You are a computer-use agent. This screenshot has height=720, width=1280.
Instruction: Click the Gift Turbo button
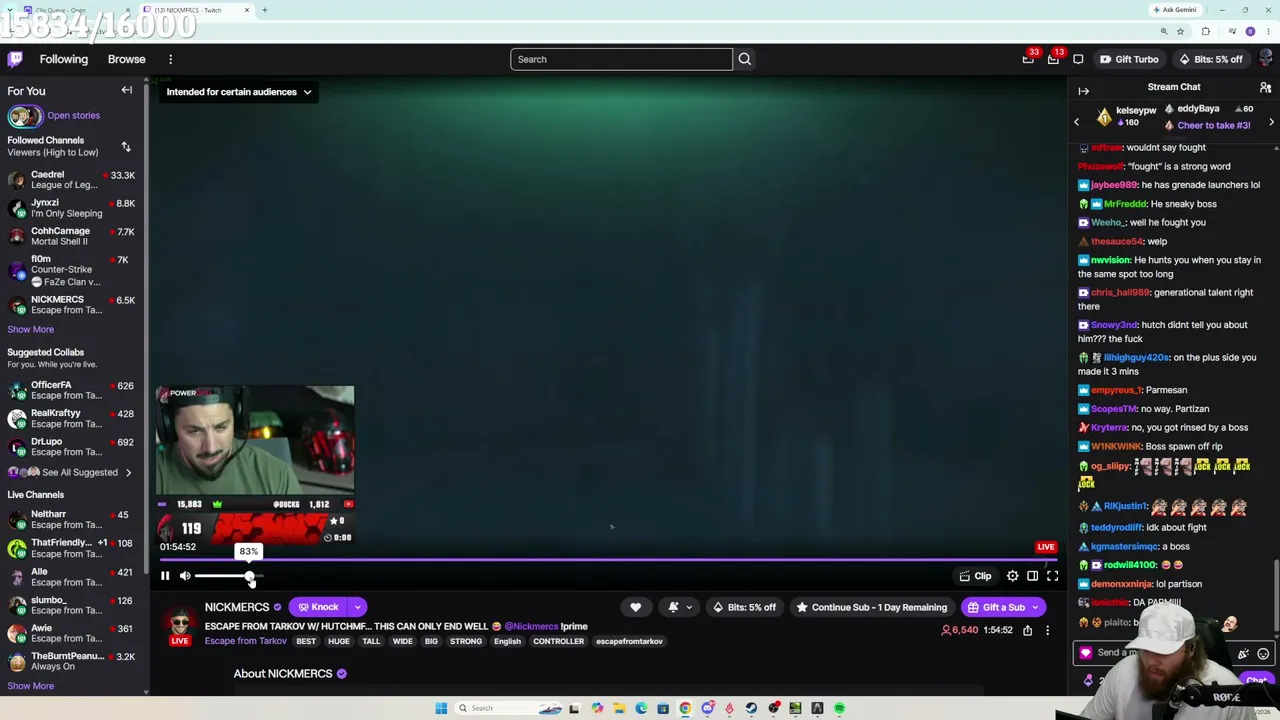pyautogui.click(x=1129, y=59)
